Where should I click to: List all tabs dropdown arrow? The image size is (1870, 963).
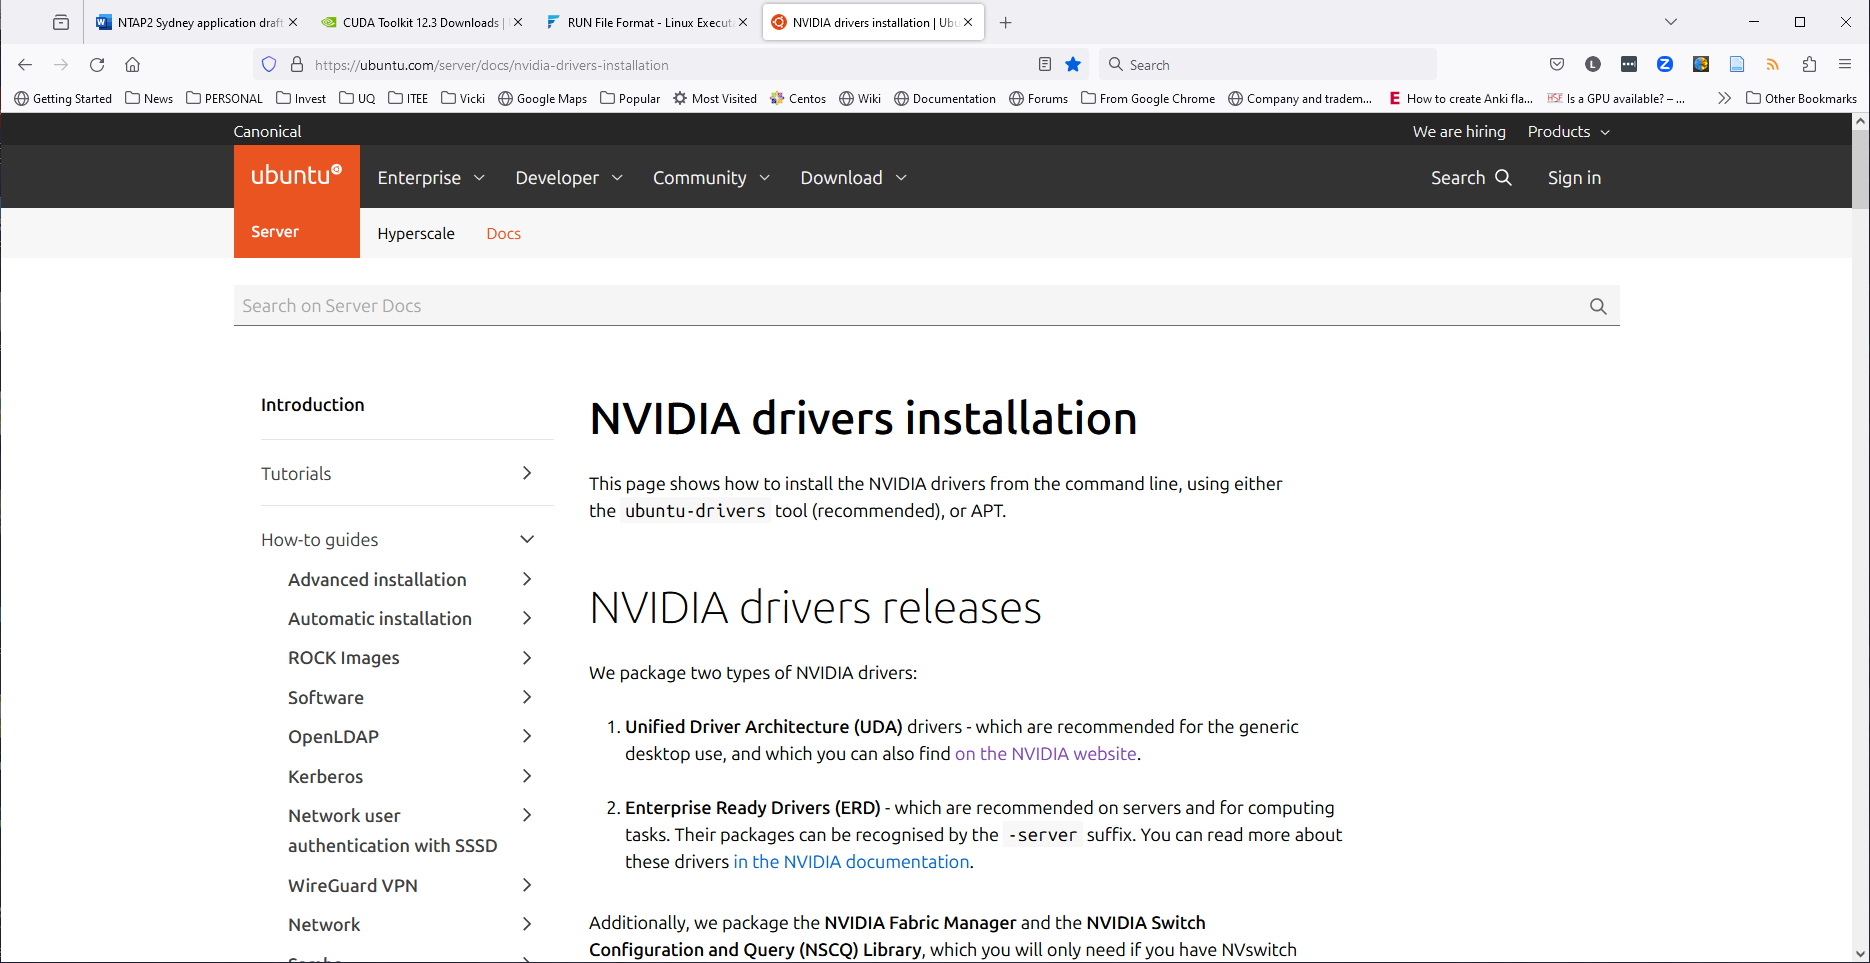(x=1671, y=22)
